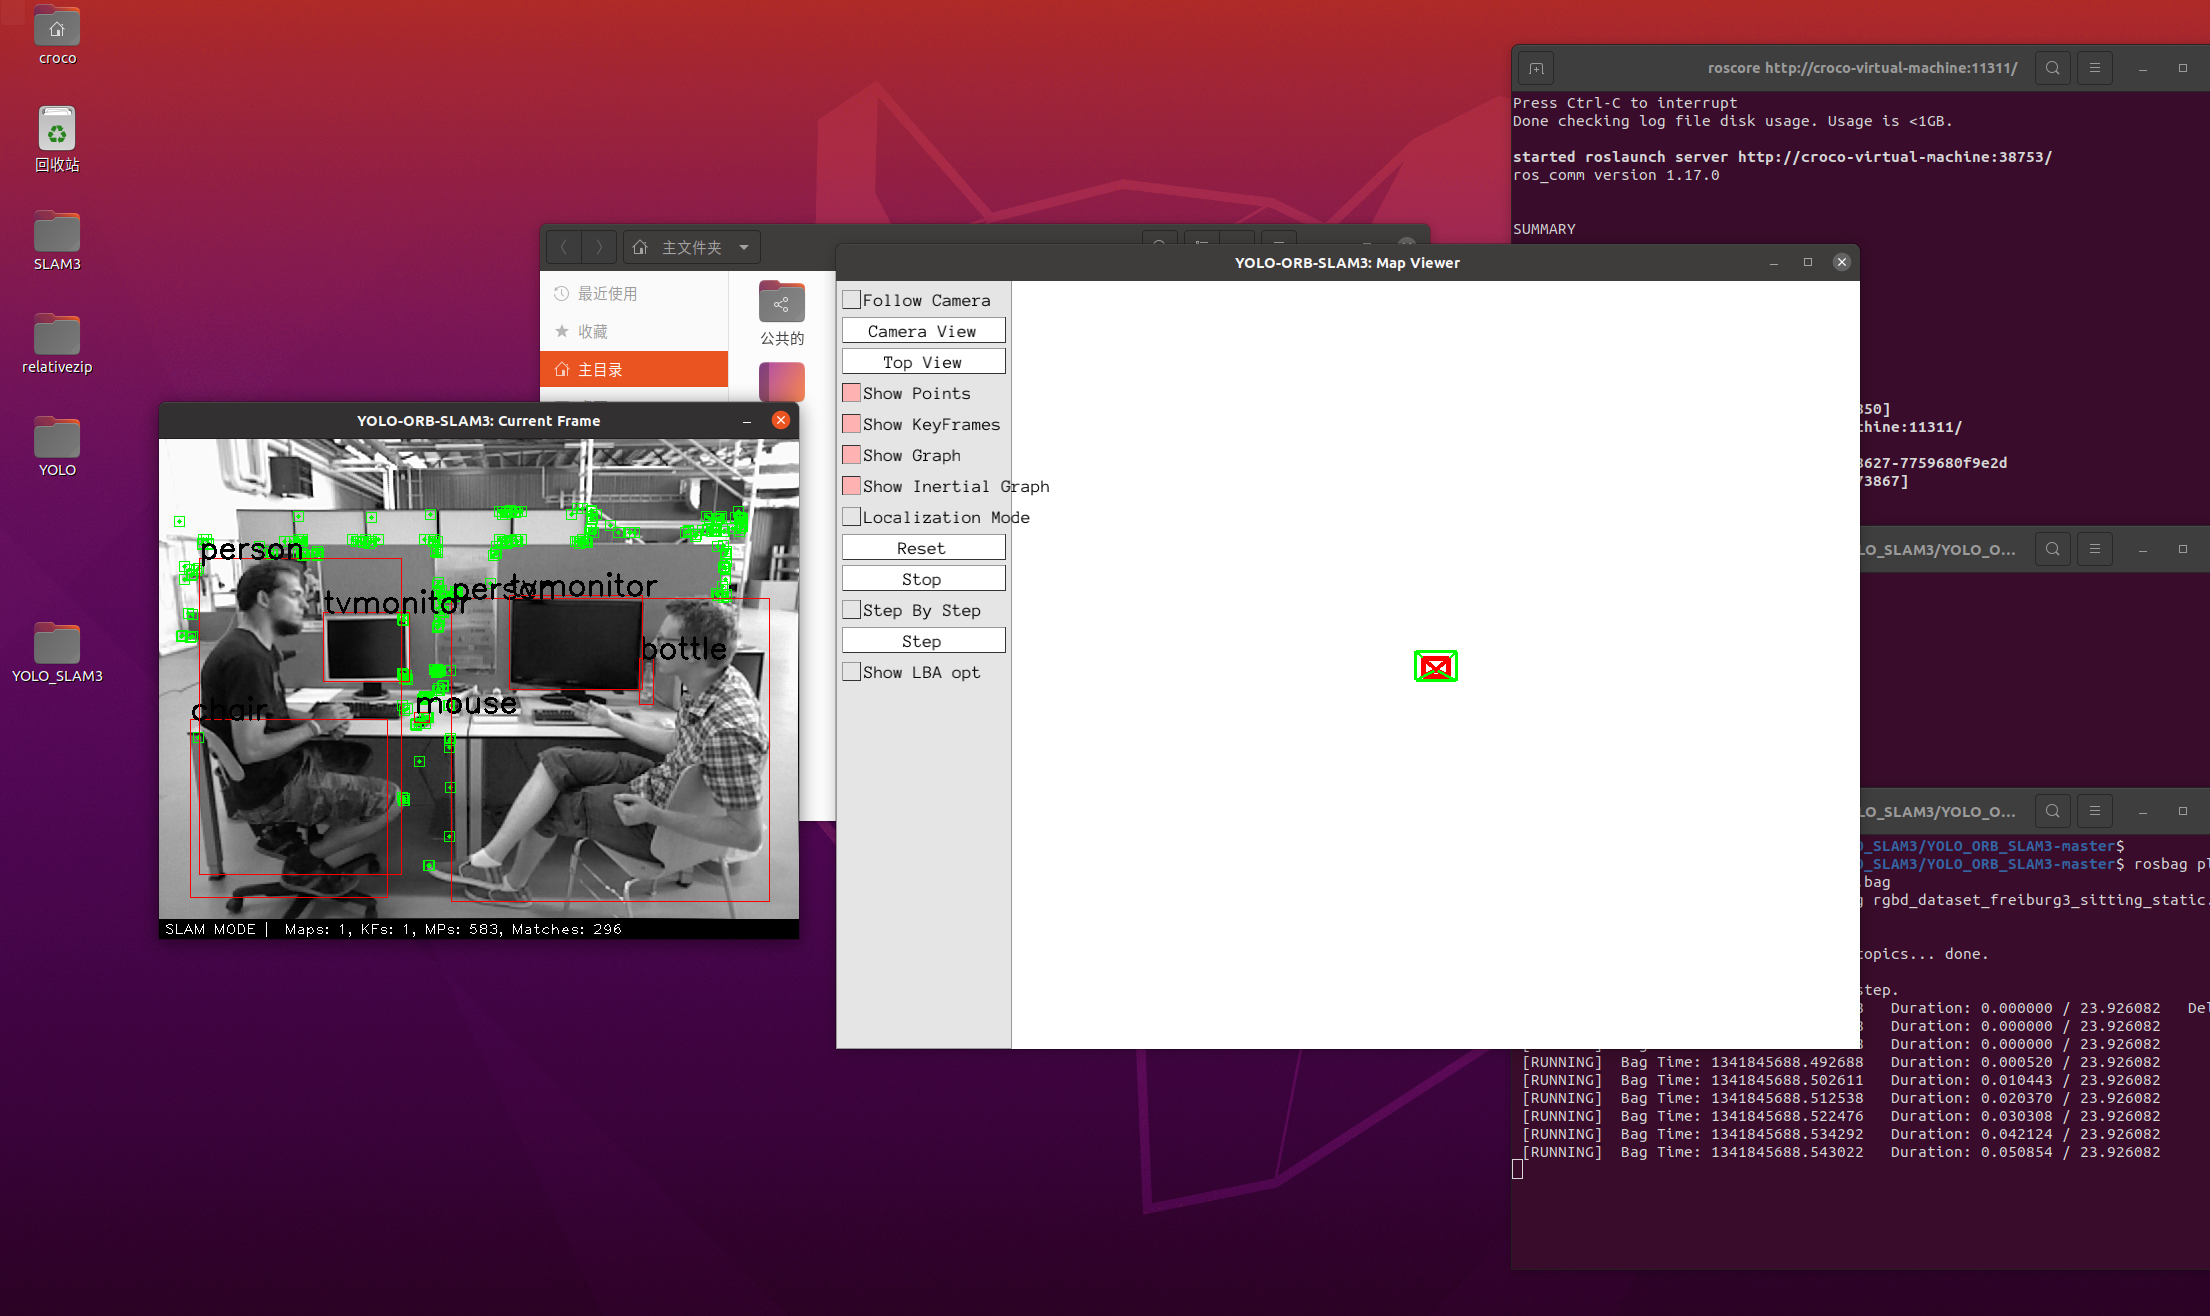Image resolution: width=2210 pixels, height=1316 pixels.
Task: Open the croco home folder icon
Action: pos(57,29)
